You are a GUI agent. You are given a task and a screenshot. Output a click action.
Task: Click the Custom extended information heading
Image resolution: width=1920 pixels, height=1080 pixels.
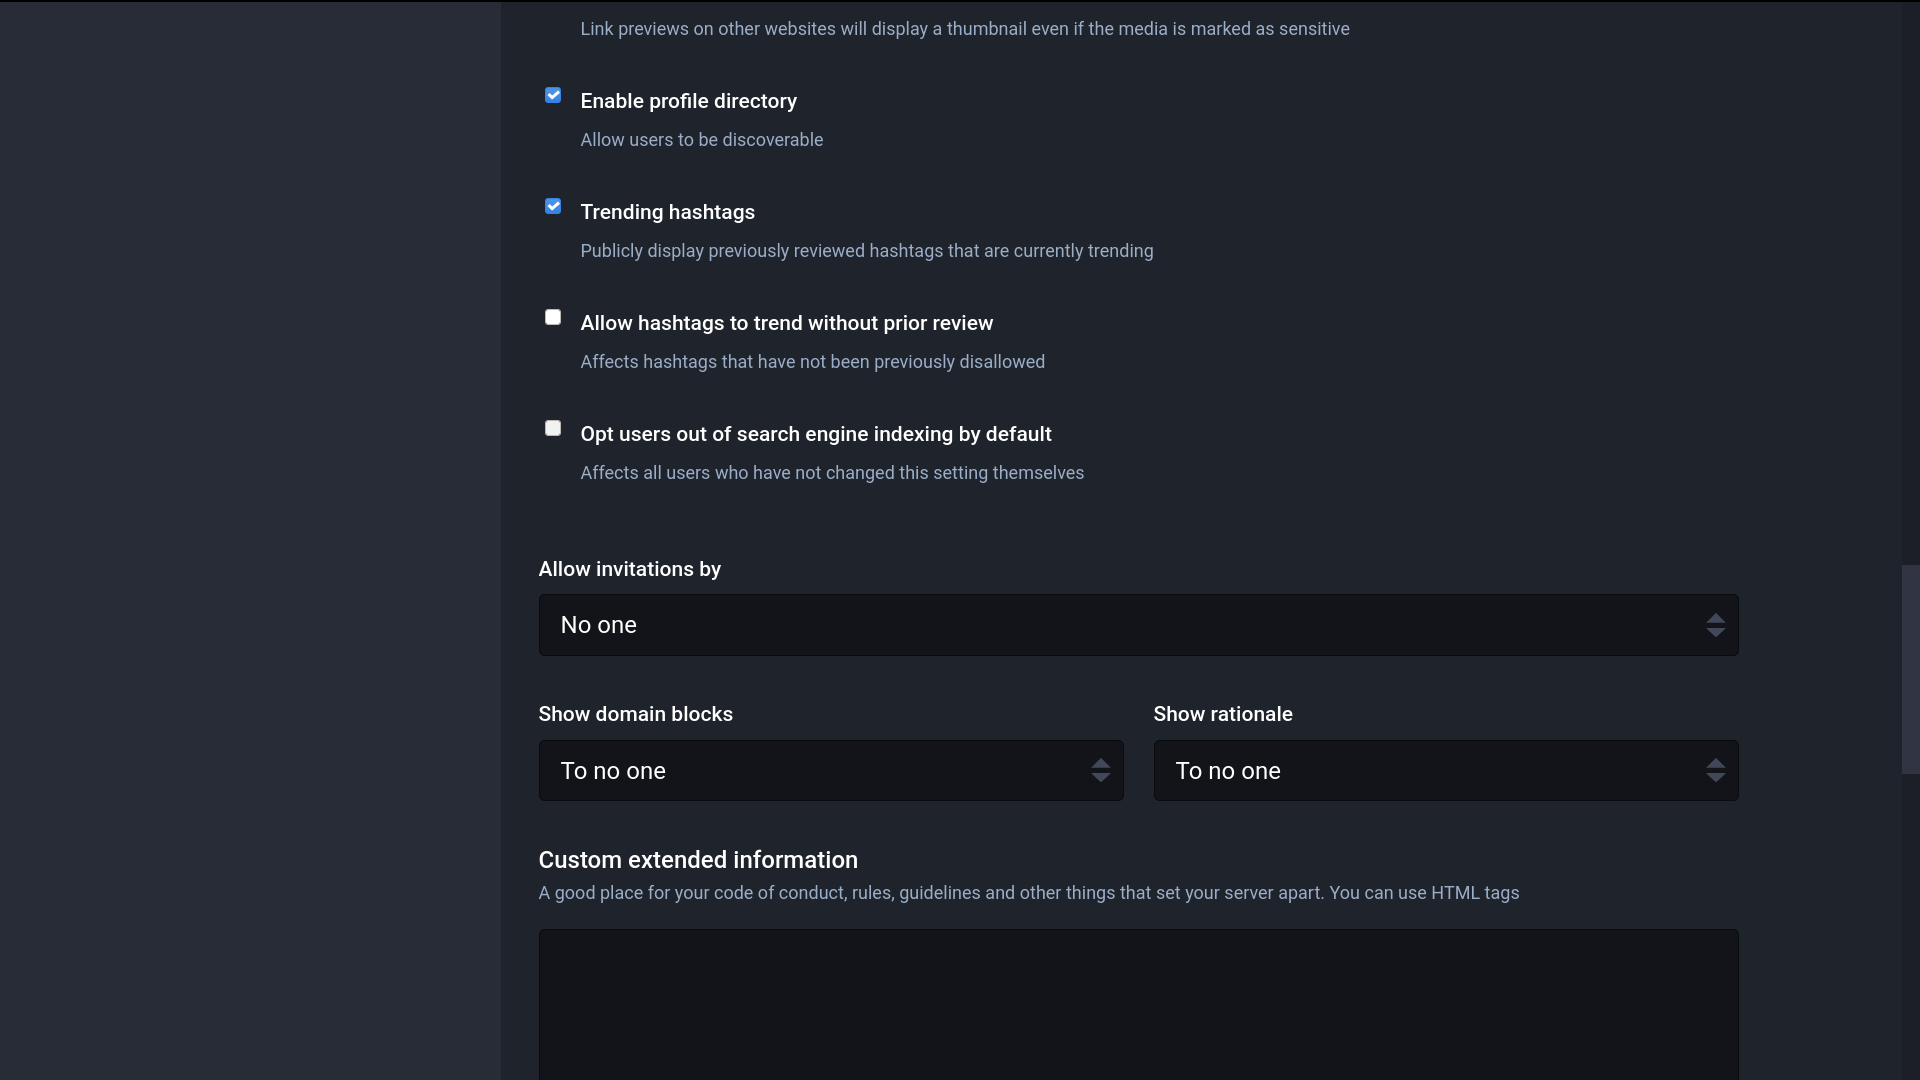tap(698, 860)
